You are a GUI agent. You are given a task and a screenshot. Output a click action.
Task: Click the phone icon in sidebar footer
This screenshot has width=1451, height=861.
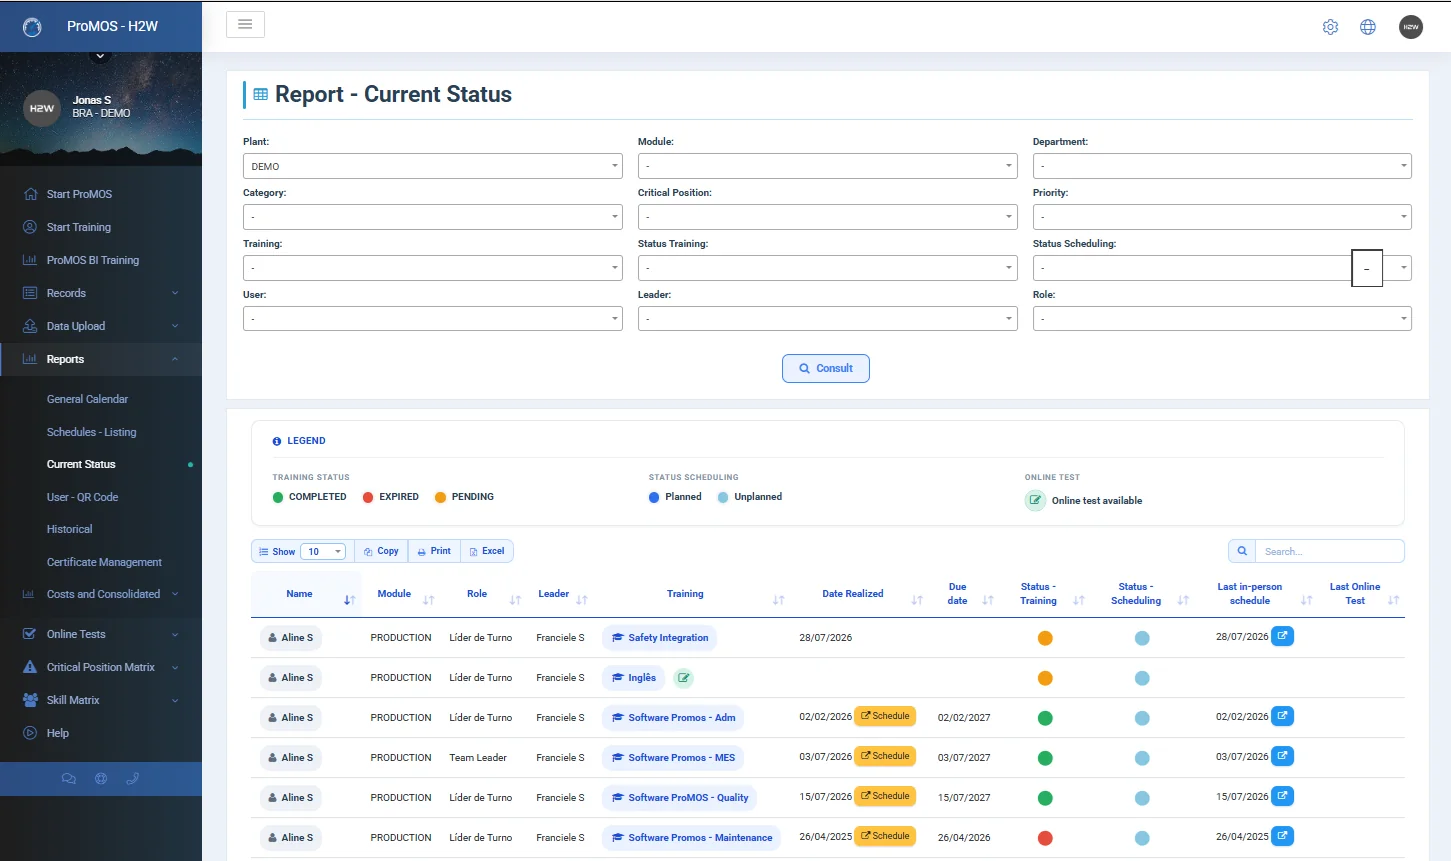pyautogui.click(x=132, y=778)
